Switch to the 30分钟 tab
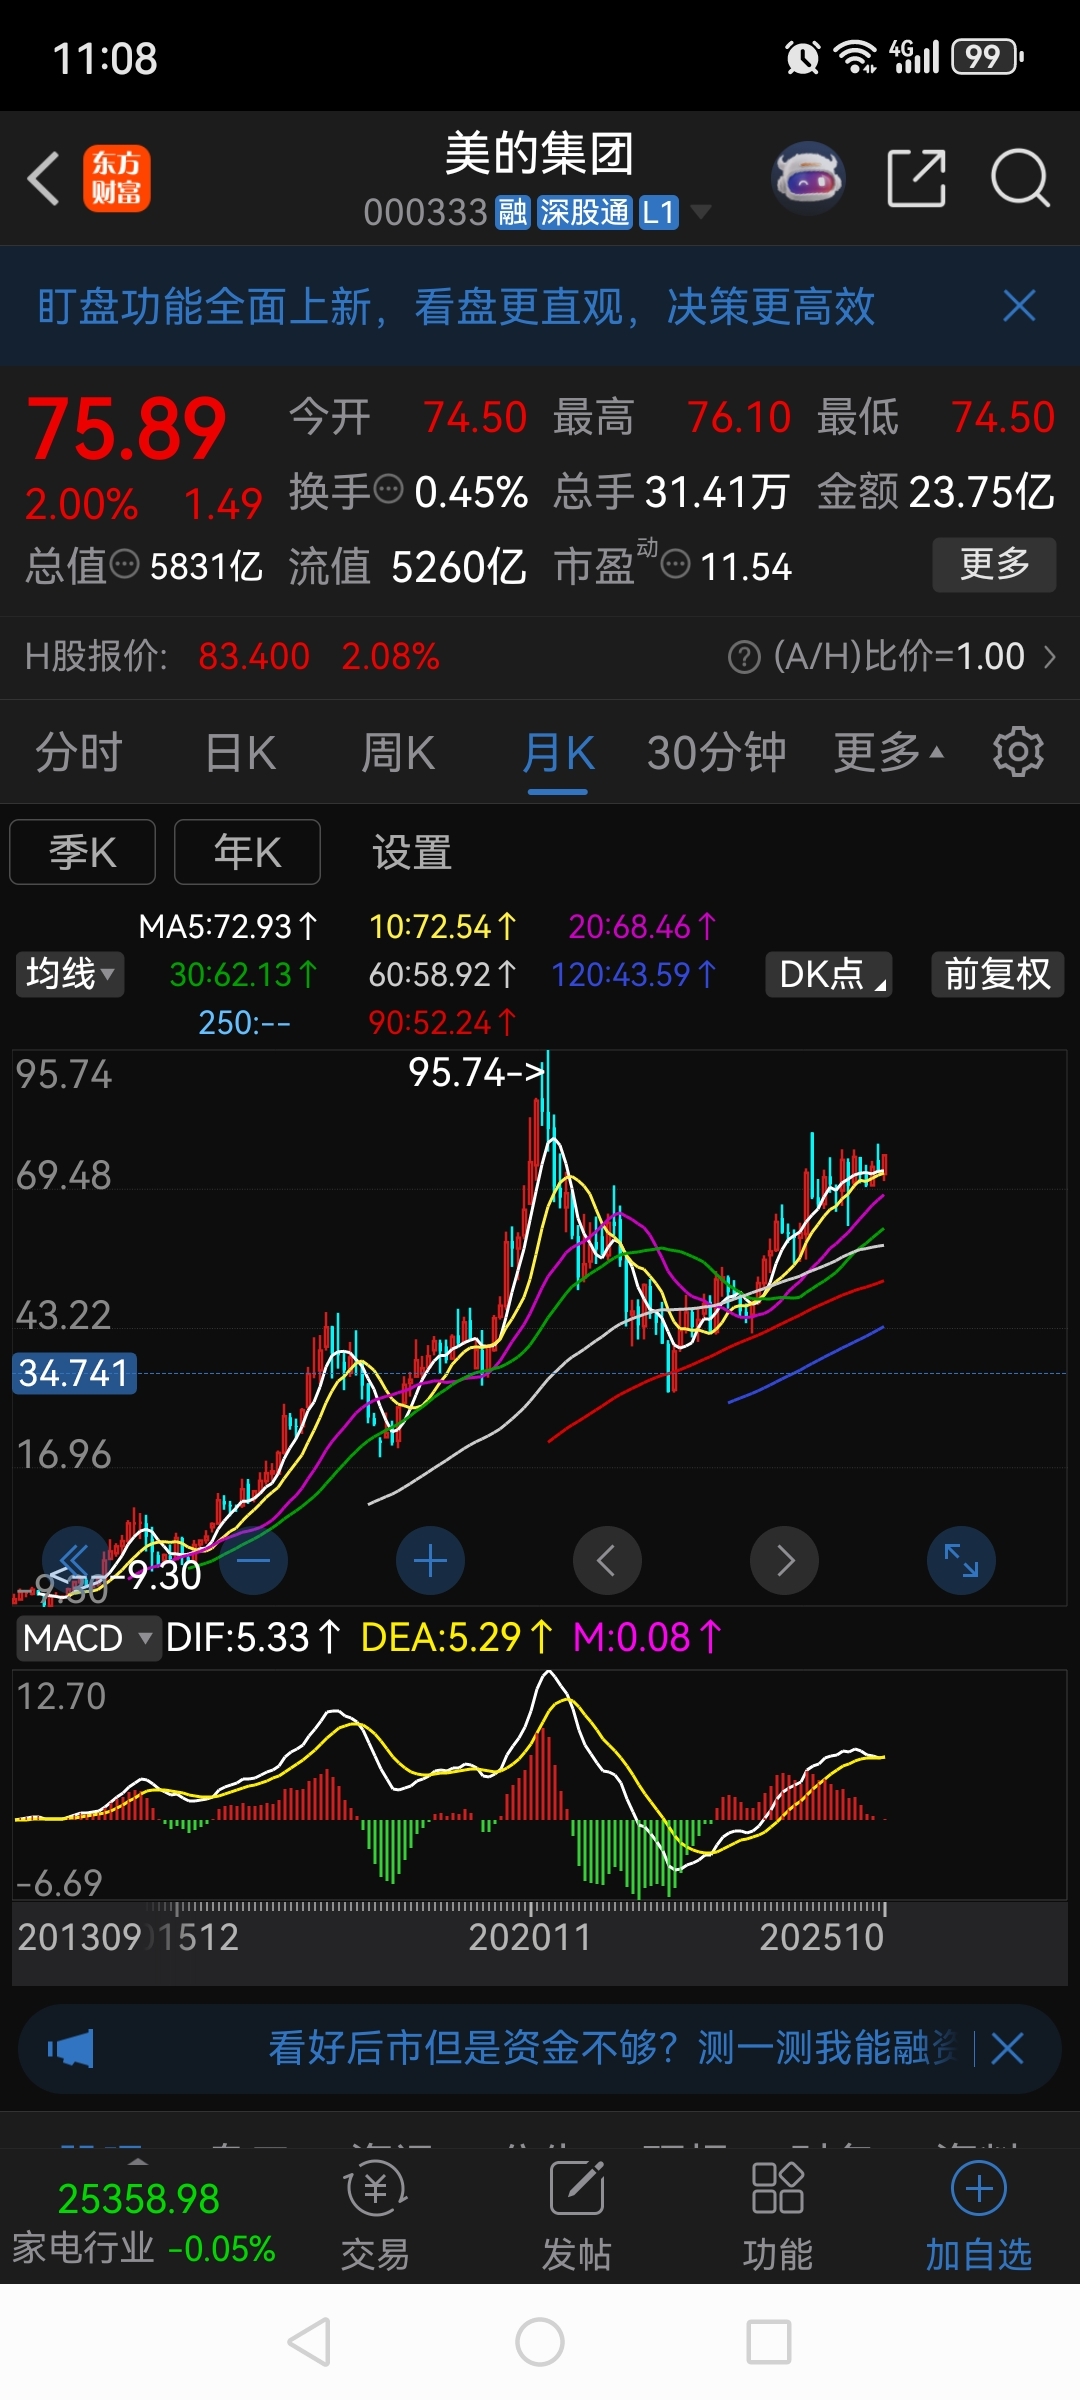Image resolution: width=1080 pixels, height=2400 pixels. [716, 753]
